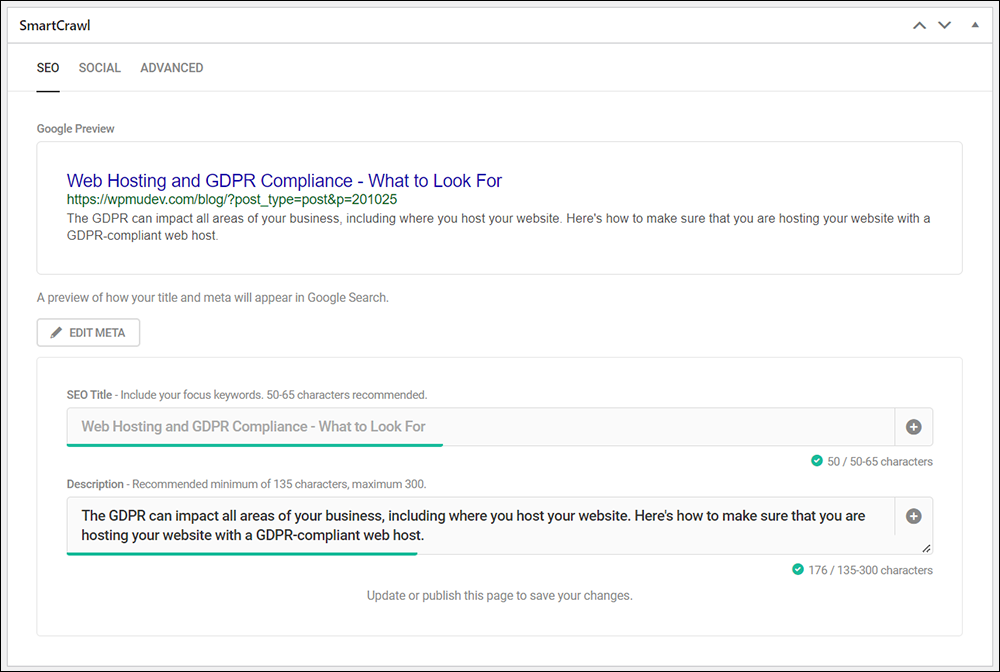Click the Description length progress bar
The image size is (1000, 672).
242,554
